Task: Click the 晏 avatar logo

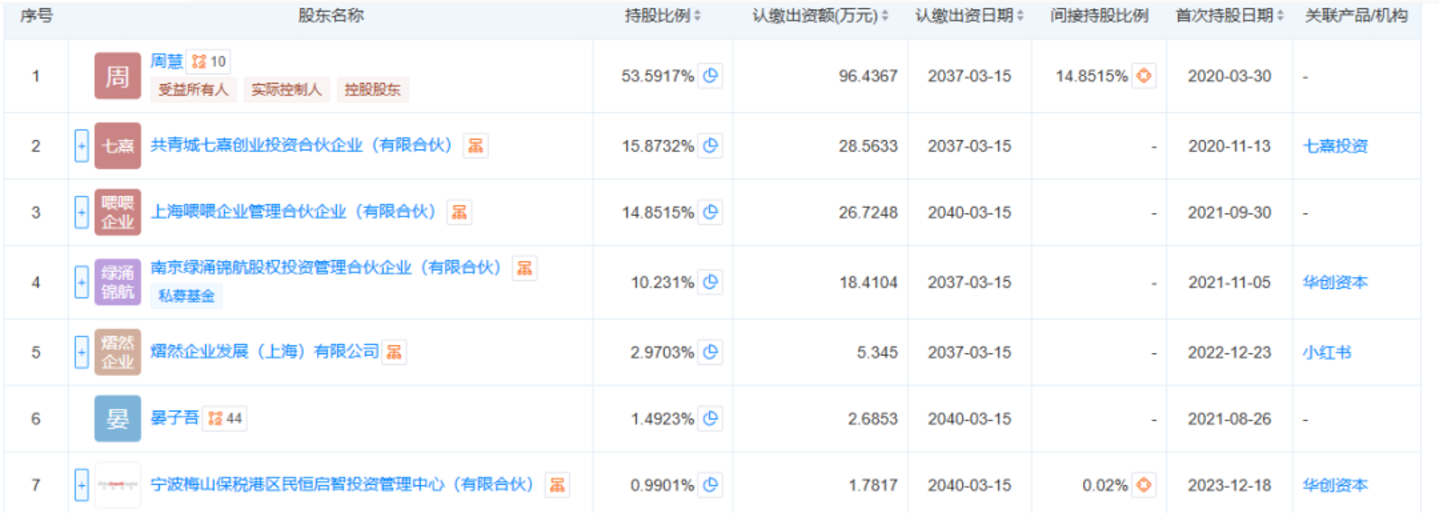Action: point(118,419)
